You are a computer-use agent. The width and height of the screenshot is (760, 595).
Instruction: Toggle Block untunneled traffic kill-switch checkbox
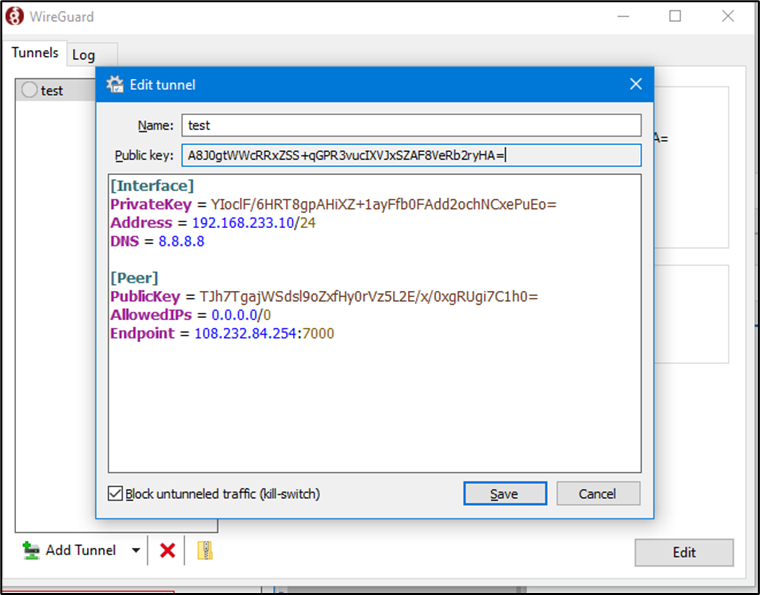tap(116, 494)
